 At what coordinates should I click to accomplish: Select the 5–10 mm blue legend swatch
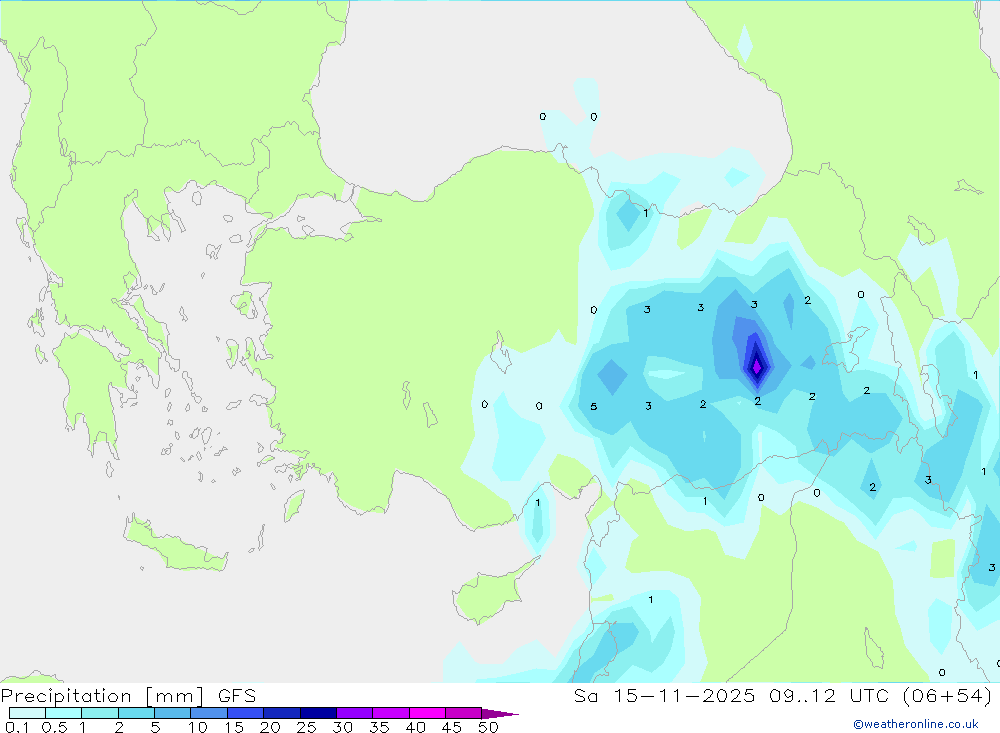(172, 713)
